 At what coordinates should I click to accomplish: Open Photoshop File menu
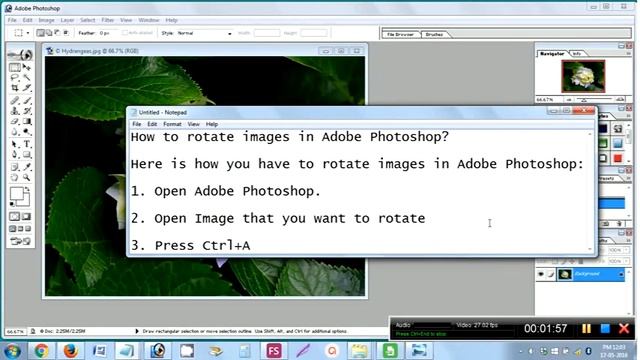click(12, 20)
